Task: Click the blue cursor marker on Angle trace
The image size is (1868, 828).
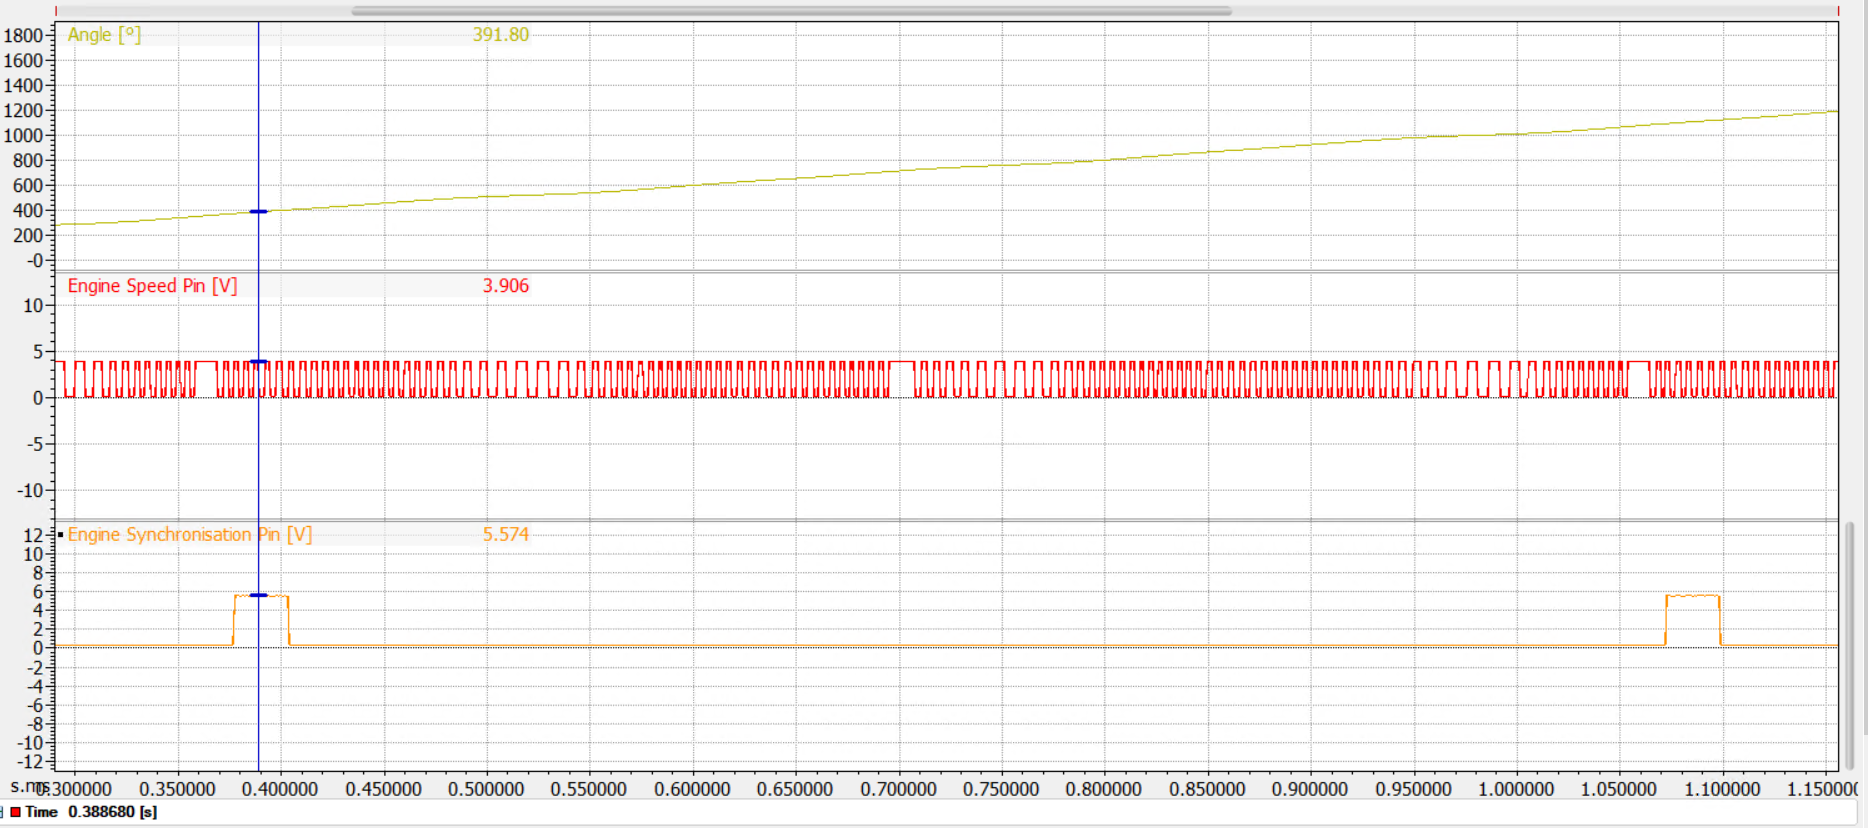Action: coord(258,212)
